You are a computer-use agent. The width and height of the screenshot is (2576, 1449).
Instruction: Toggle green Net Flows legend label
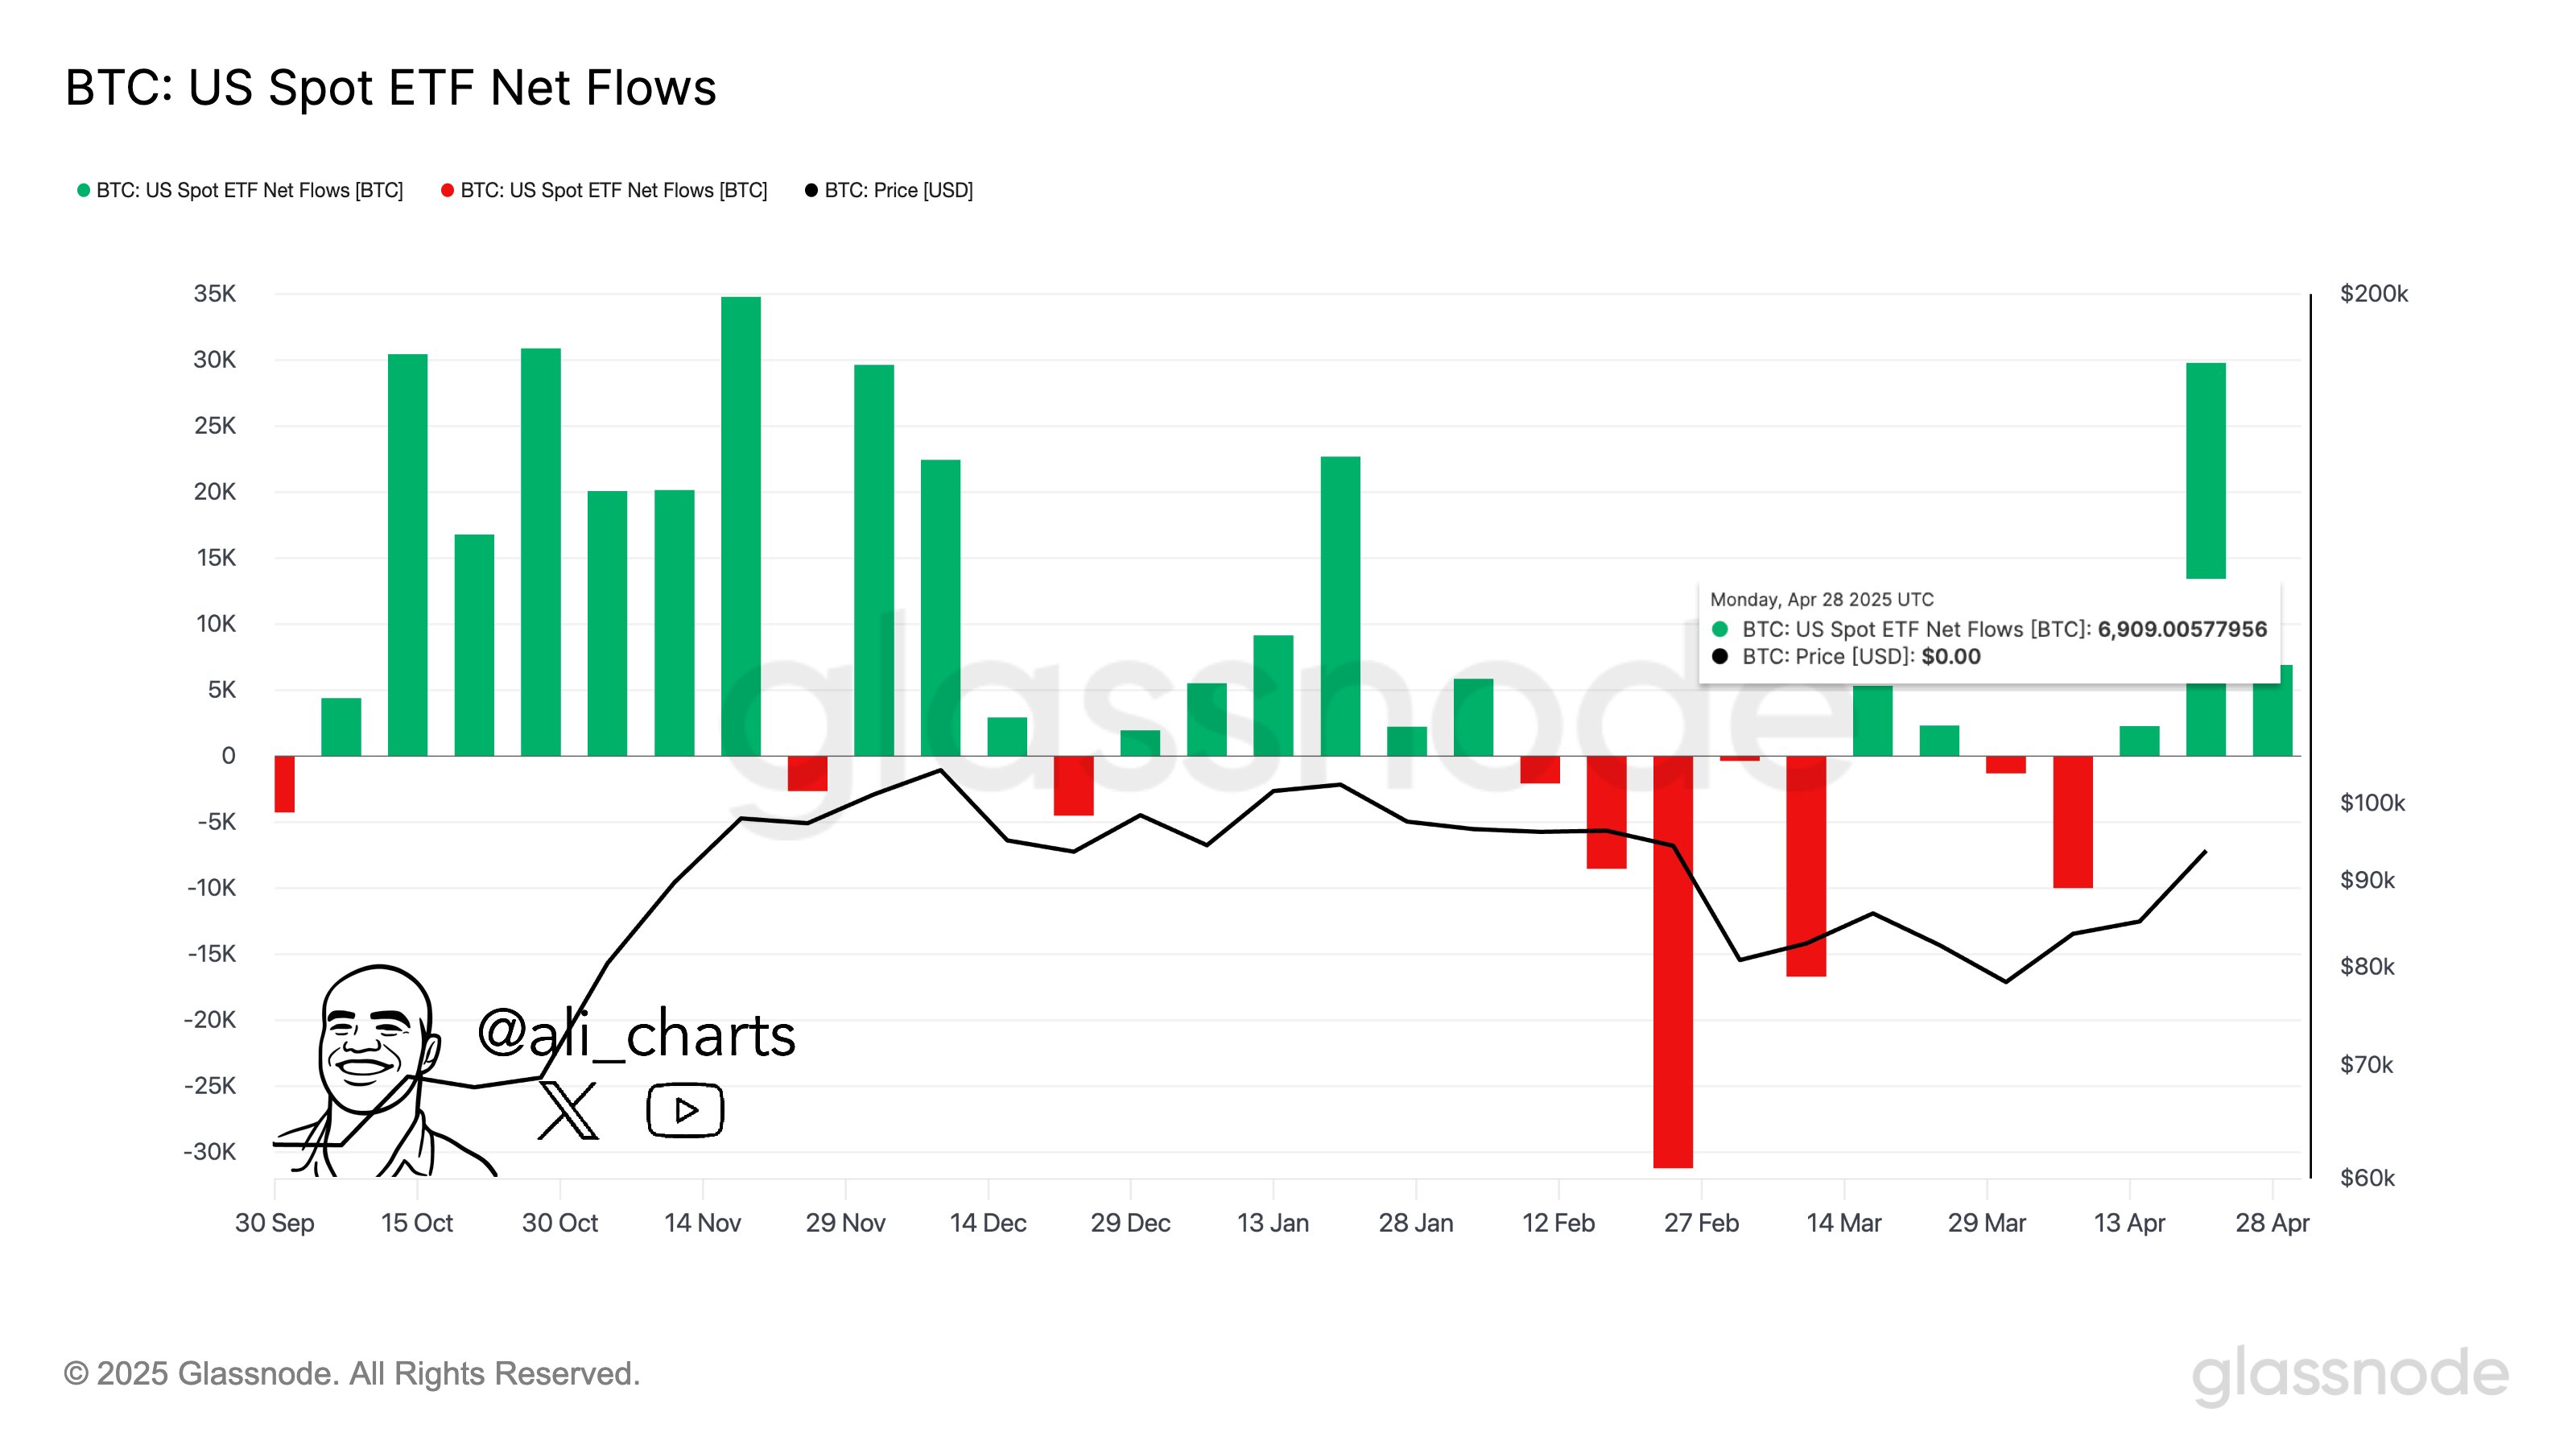(x=249, y=190)
